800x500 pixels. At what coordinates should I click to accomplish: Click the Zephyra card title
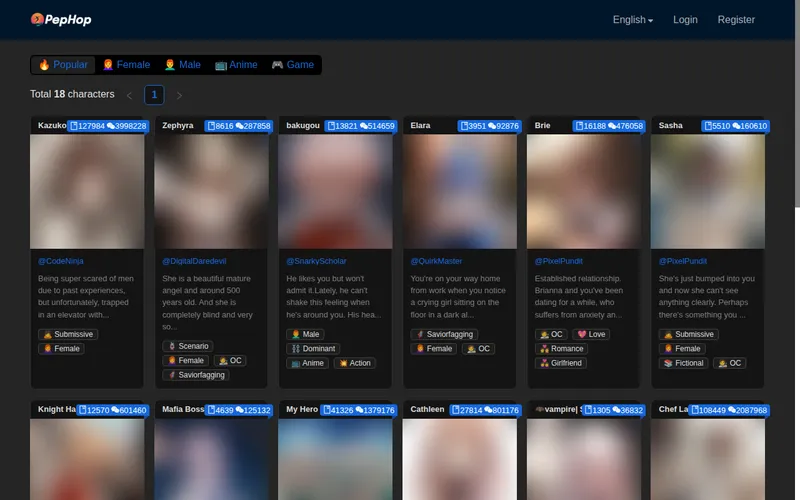click(x=178, y=126)
